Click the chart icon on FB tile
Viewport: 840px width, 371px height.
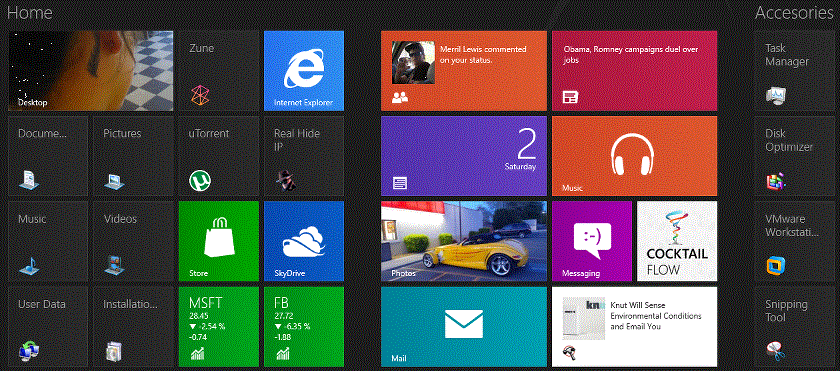click(282, 353)
